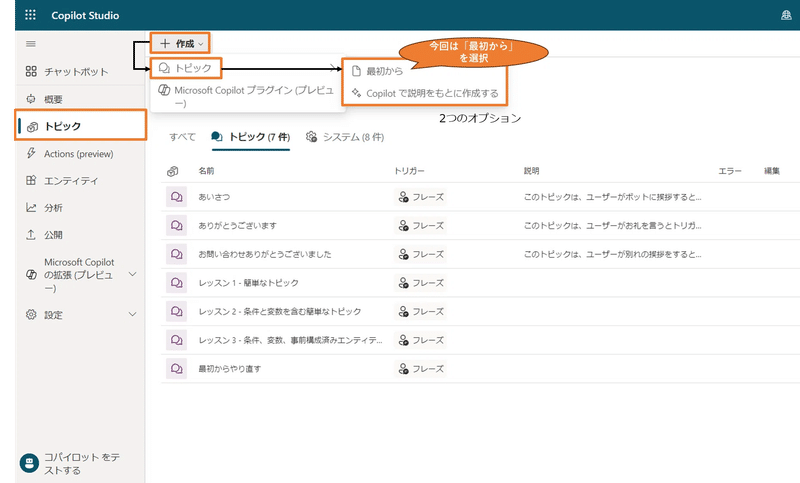Image resolution: width=800 pixels, height=483 pixels.
Task: Click フレーズ trigger in レッスン 1 row
Action: click(x=421, y=283)
